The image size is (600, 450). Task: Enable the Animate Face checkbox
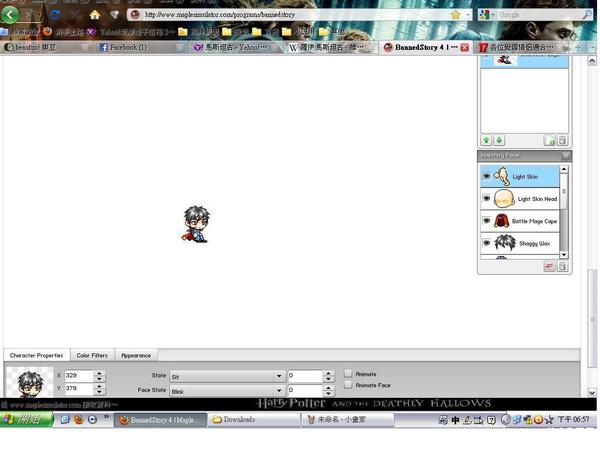pos(348,385)
